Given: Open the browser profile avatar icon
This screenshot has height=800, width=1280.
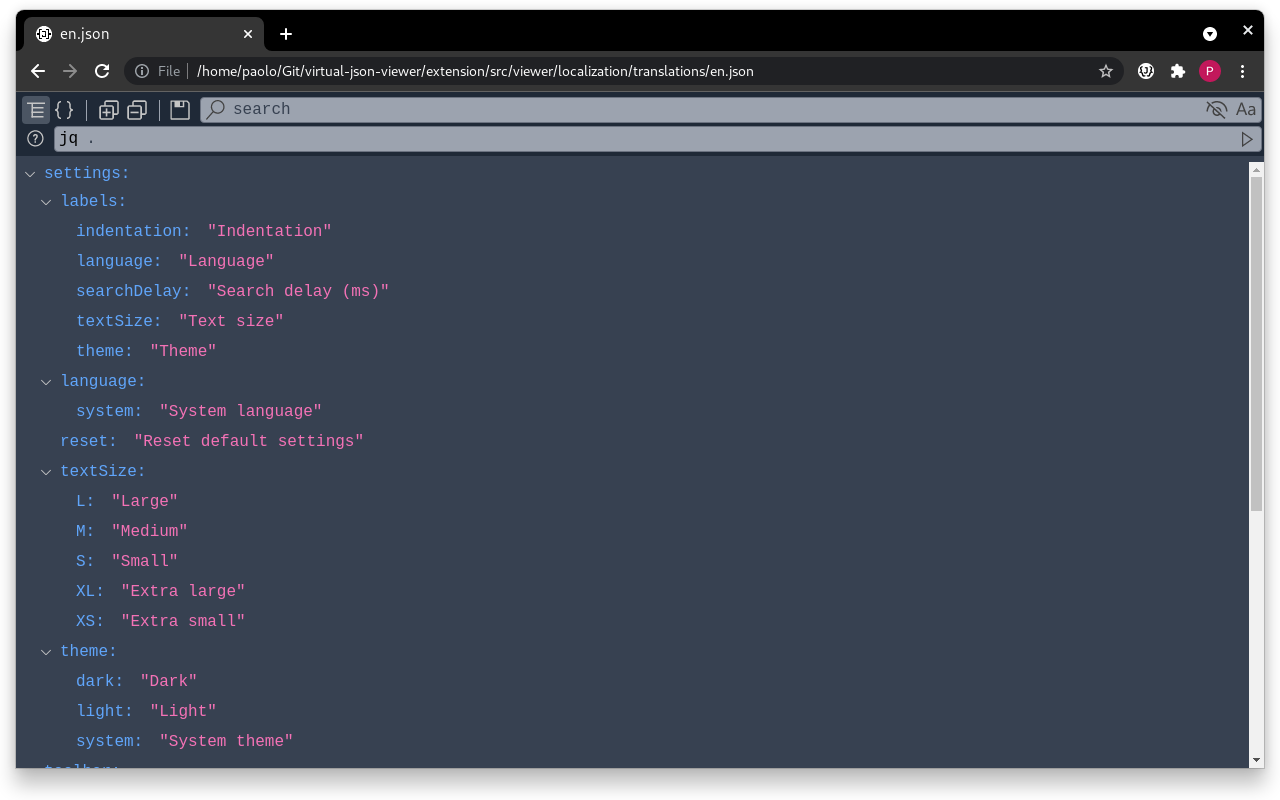Looking at the screenshot, I should tap(1210, 71).
